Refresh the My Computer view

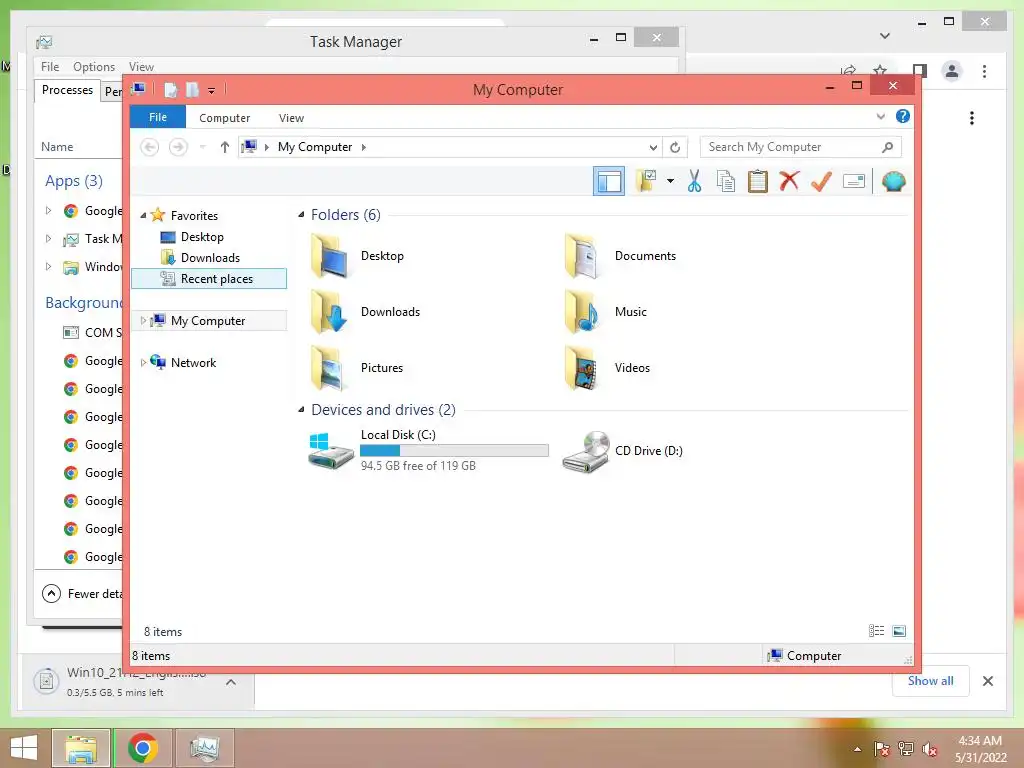coord(675,148)
